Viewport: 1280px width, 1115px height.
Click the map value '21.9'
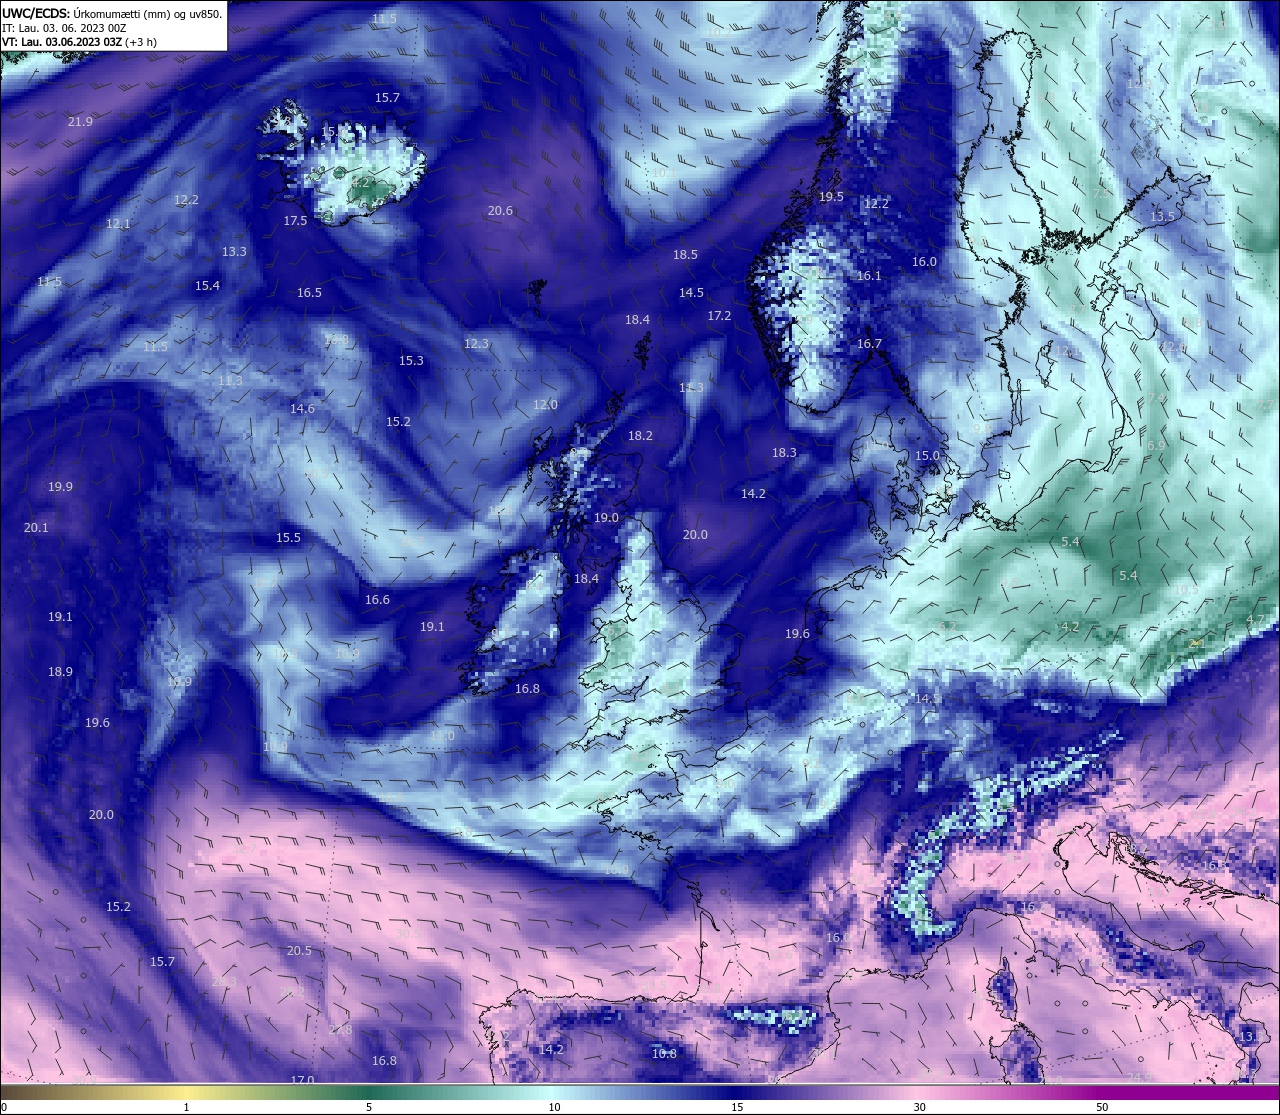coord(80,121)
